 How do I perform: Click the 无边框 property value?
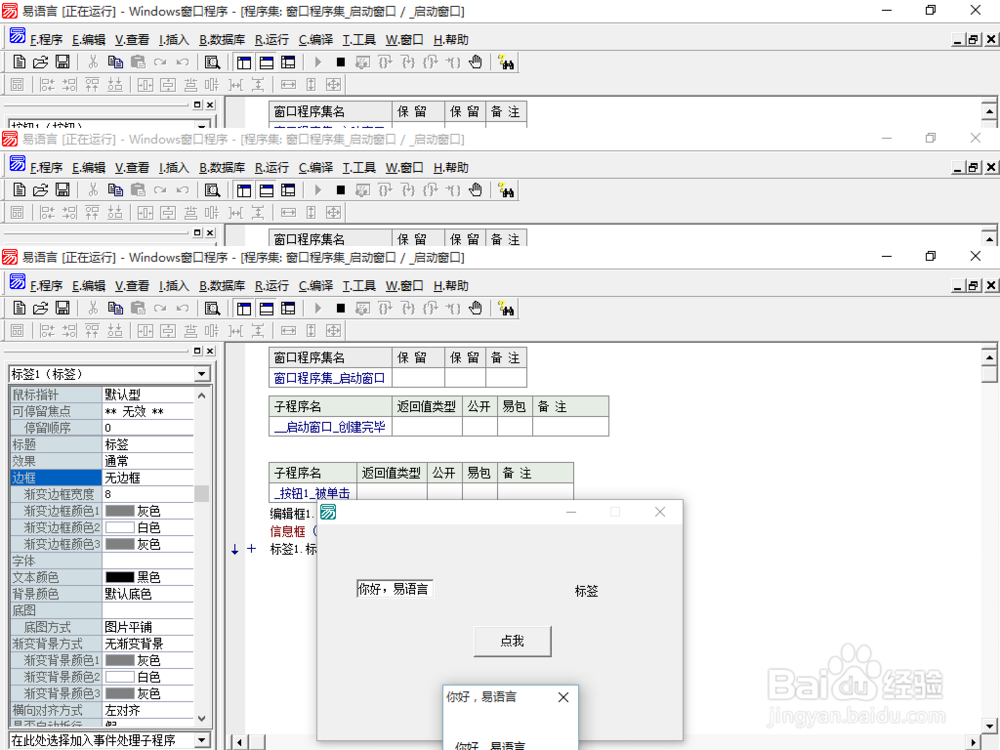coord(122,478)
